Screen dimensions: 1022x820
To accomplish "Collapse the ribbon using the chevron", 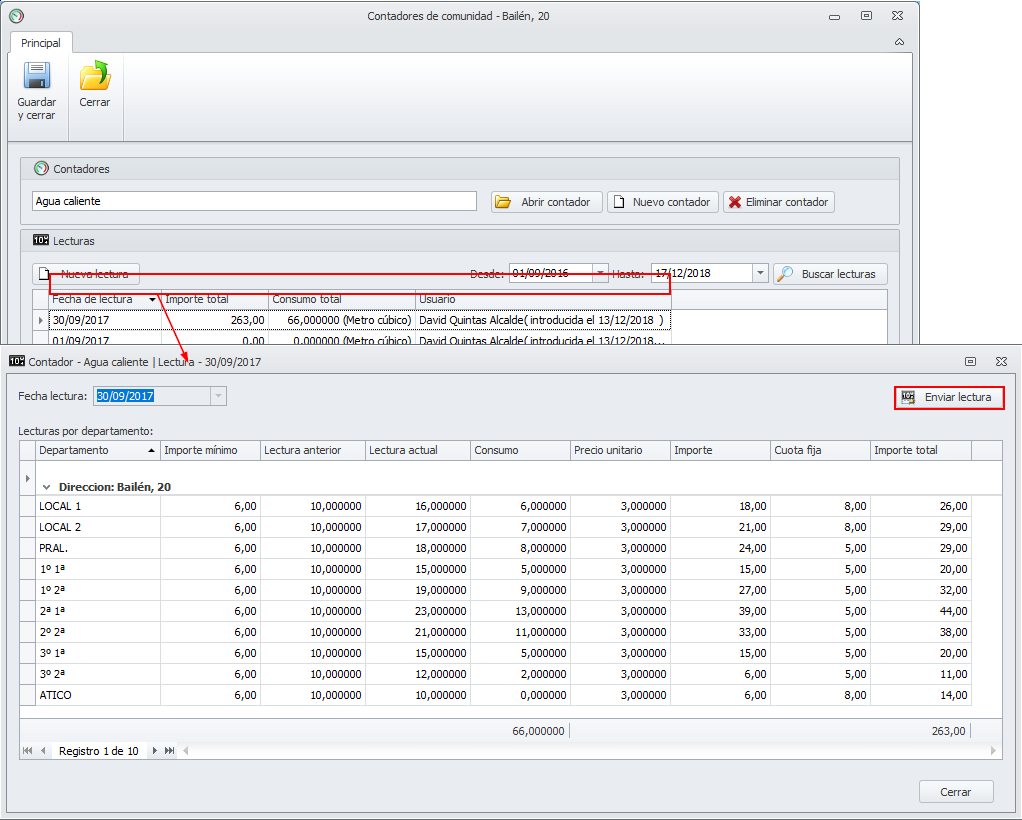I will point(899,42).
